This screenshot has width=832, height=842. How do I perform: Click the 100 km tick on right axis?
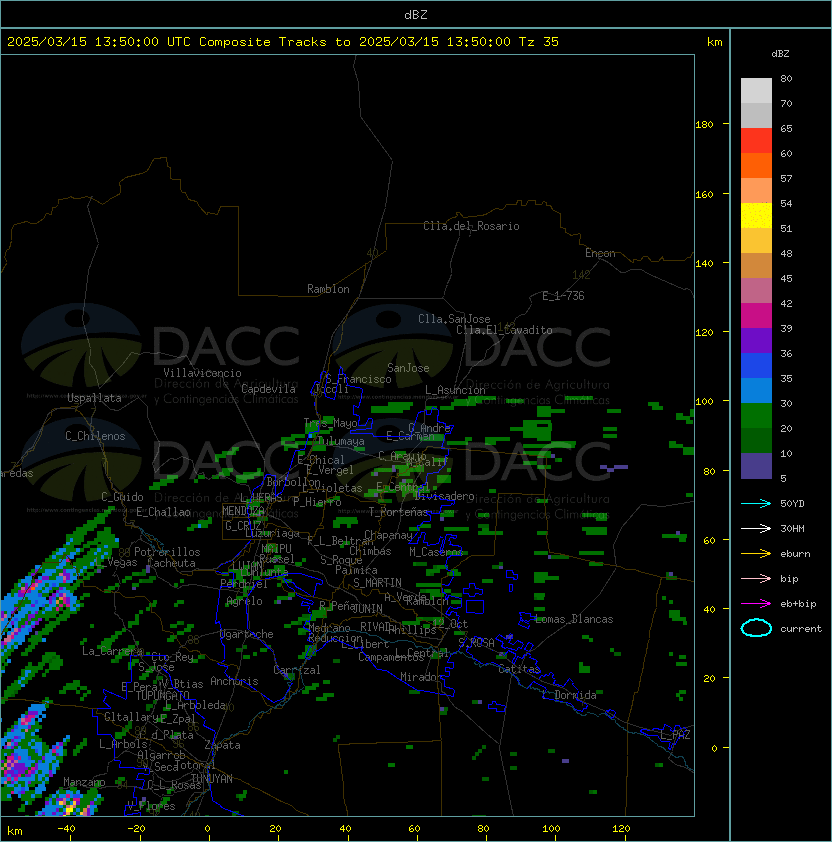click(704, 401)
